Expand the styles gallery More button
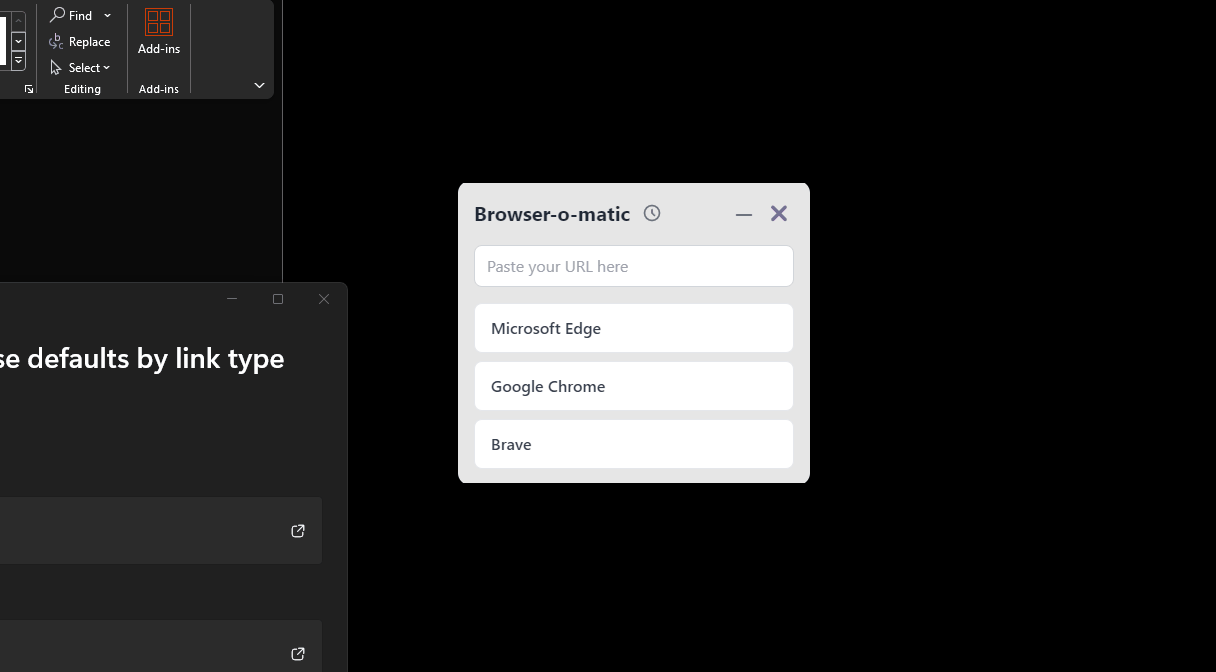 [x=18, y=61]
